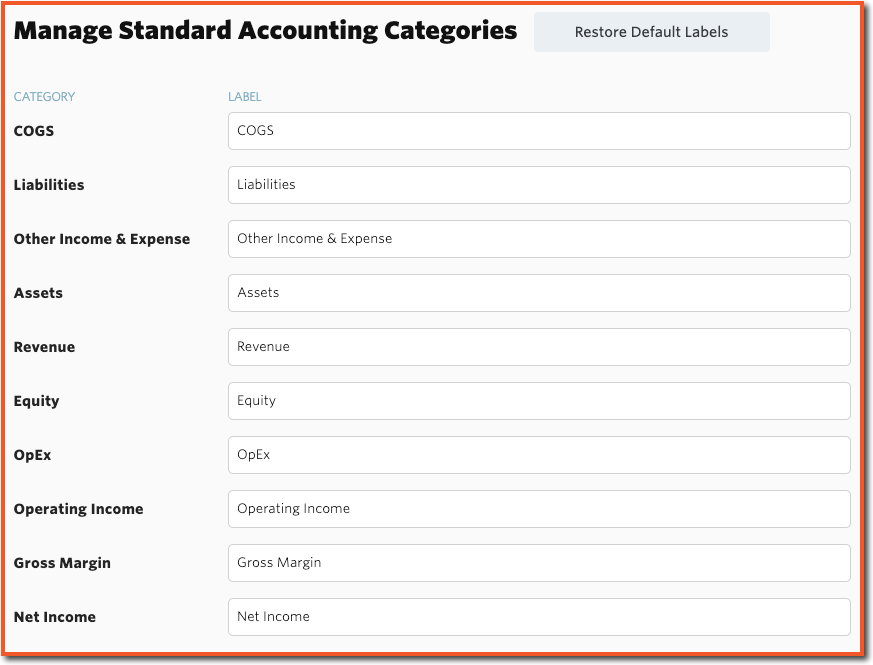Select the Revenue label text field
Image resolution: width=873 pixels, height=665 pixels.
[x=539, y=347]
